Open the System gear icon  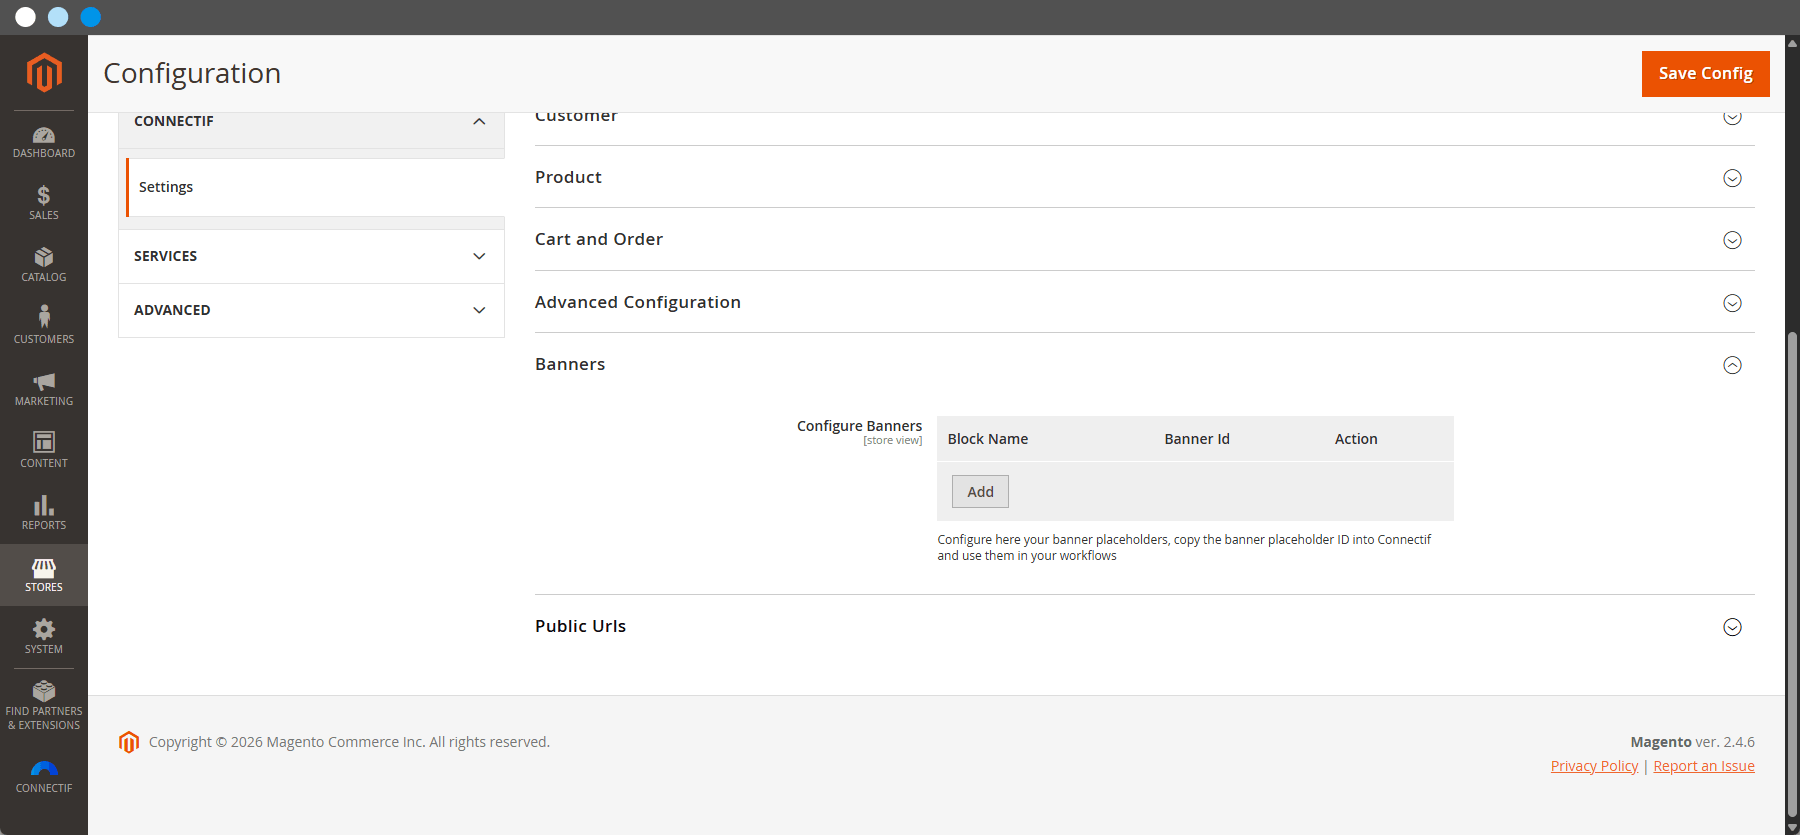(x=44, y=629)
